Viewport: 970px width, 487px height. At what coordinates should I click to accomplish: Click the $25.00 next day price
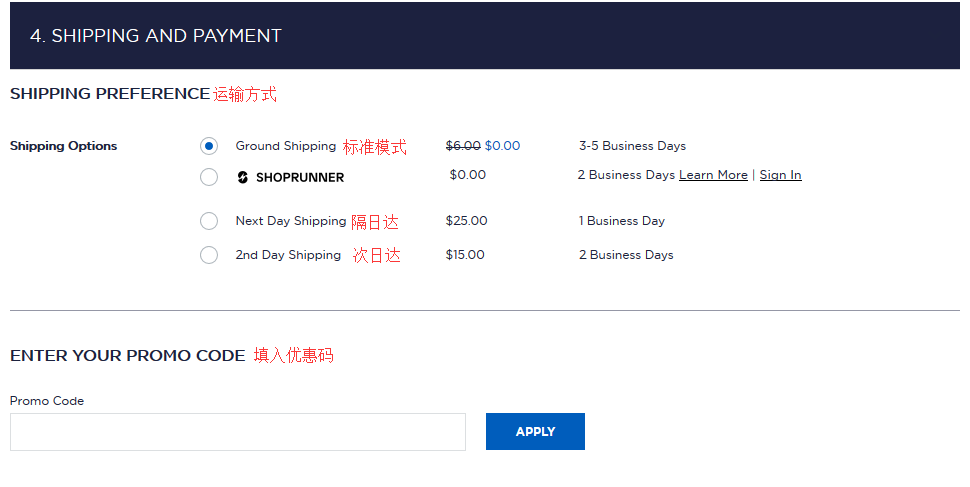click(466, 221)
